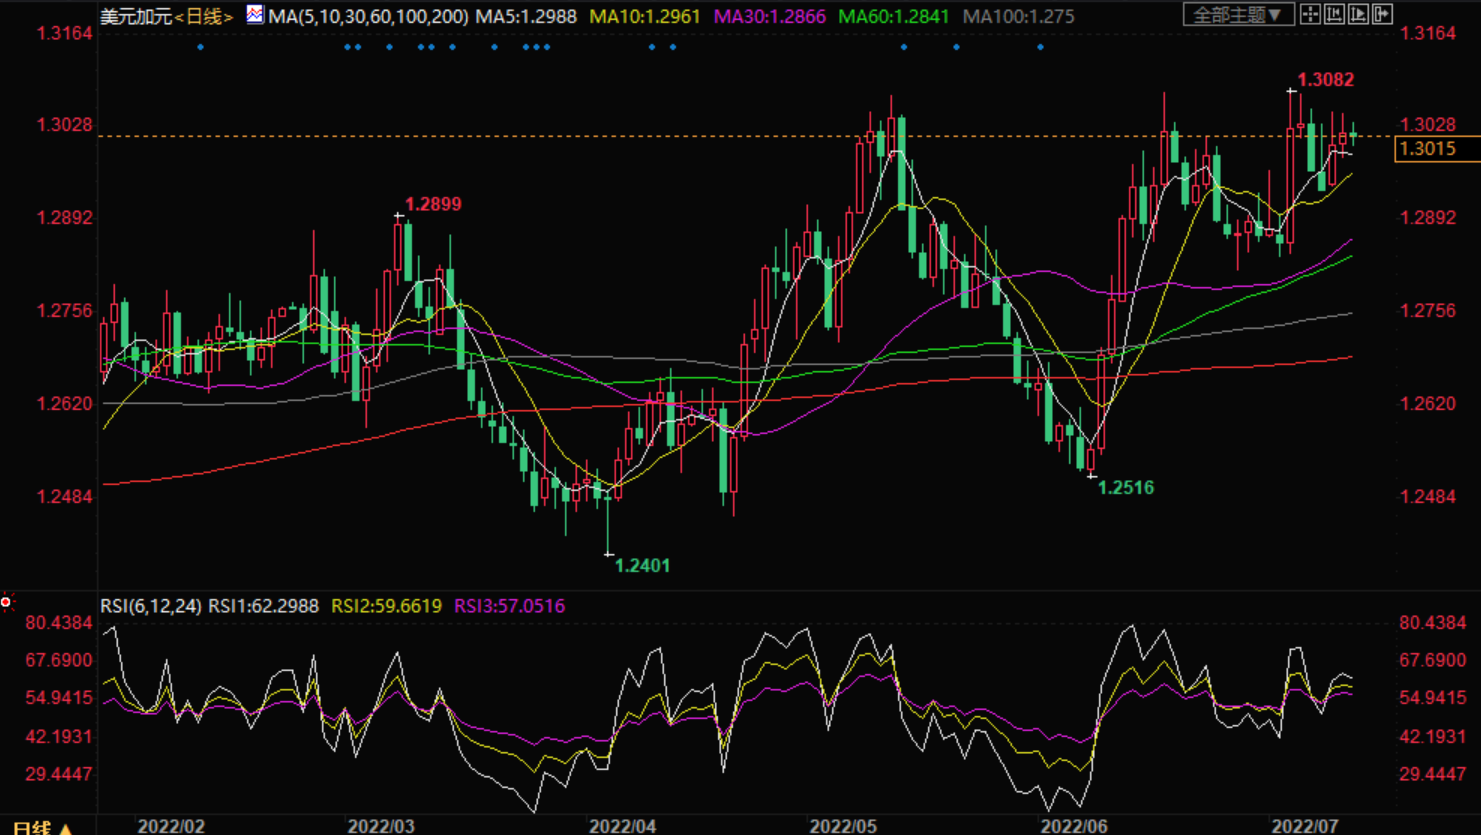
Task: Click the crosshair cursor icon
Action: [1310, 14]
